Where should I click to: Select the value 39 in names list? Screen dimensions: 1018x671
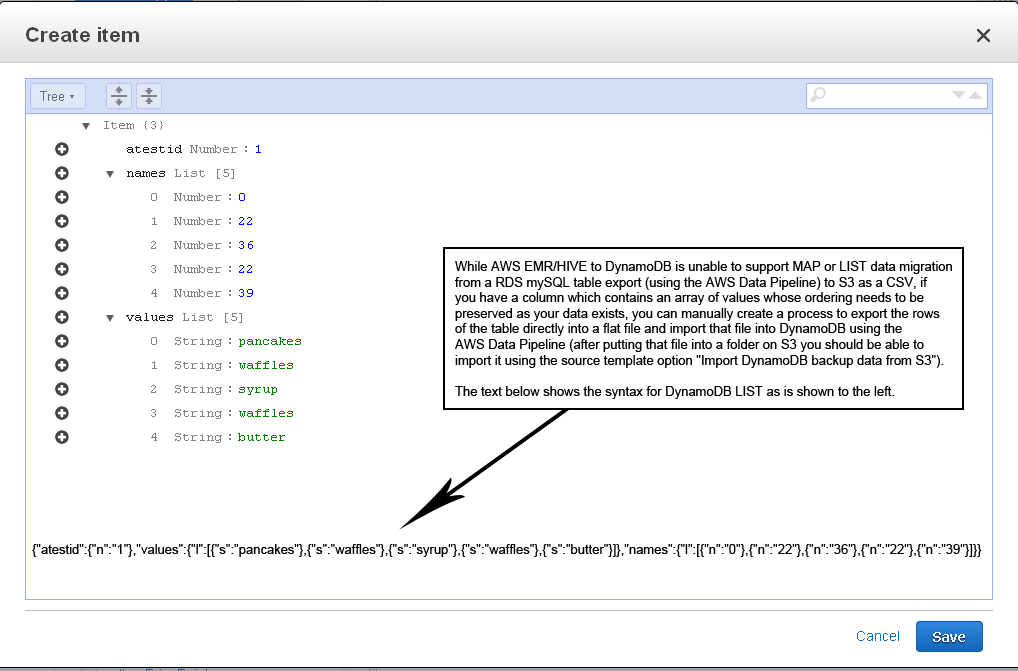click(x=245, y=293)
